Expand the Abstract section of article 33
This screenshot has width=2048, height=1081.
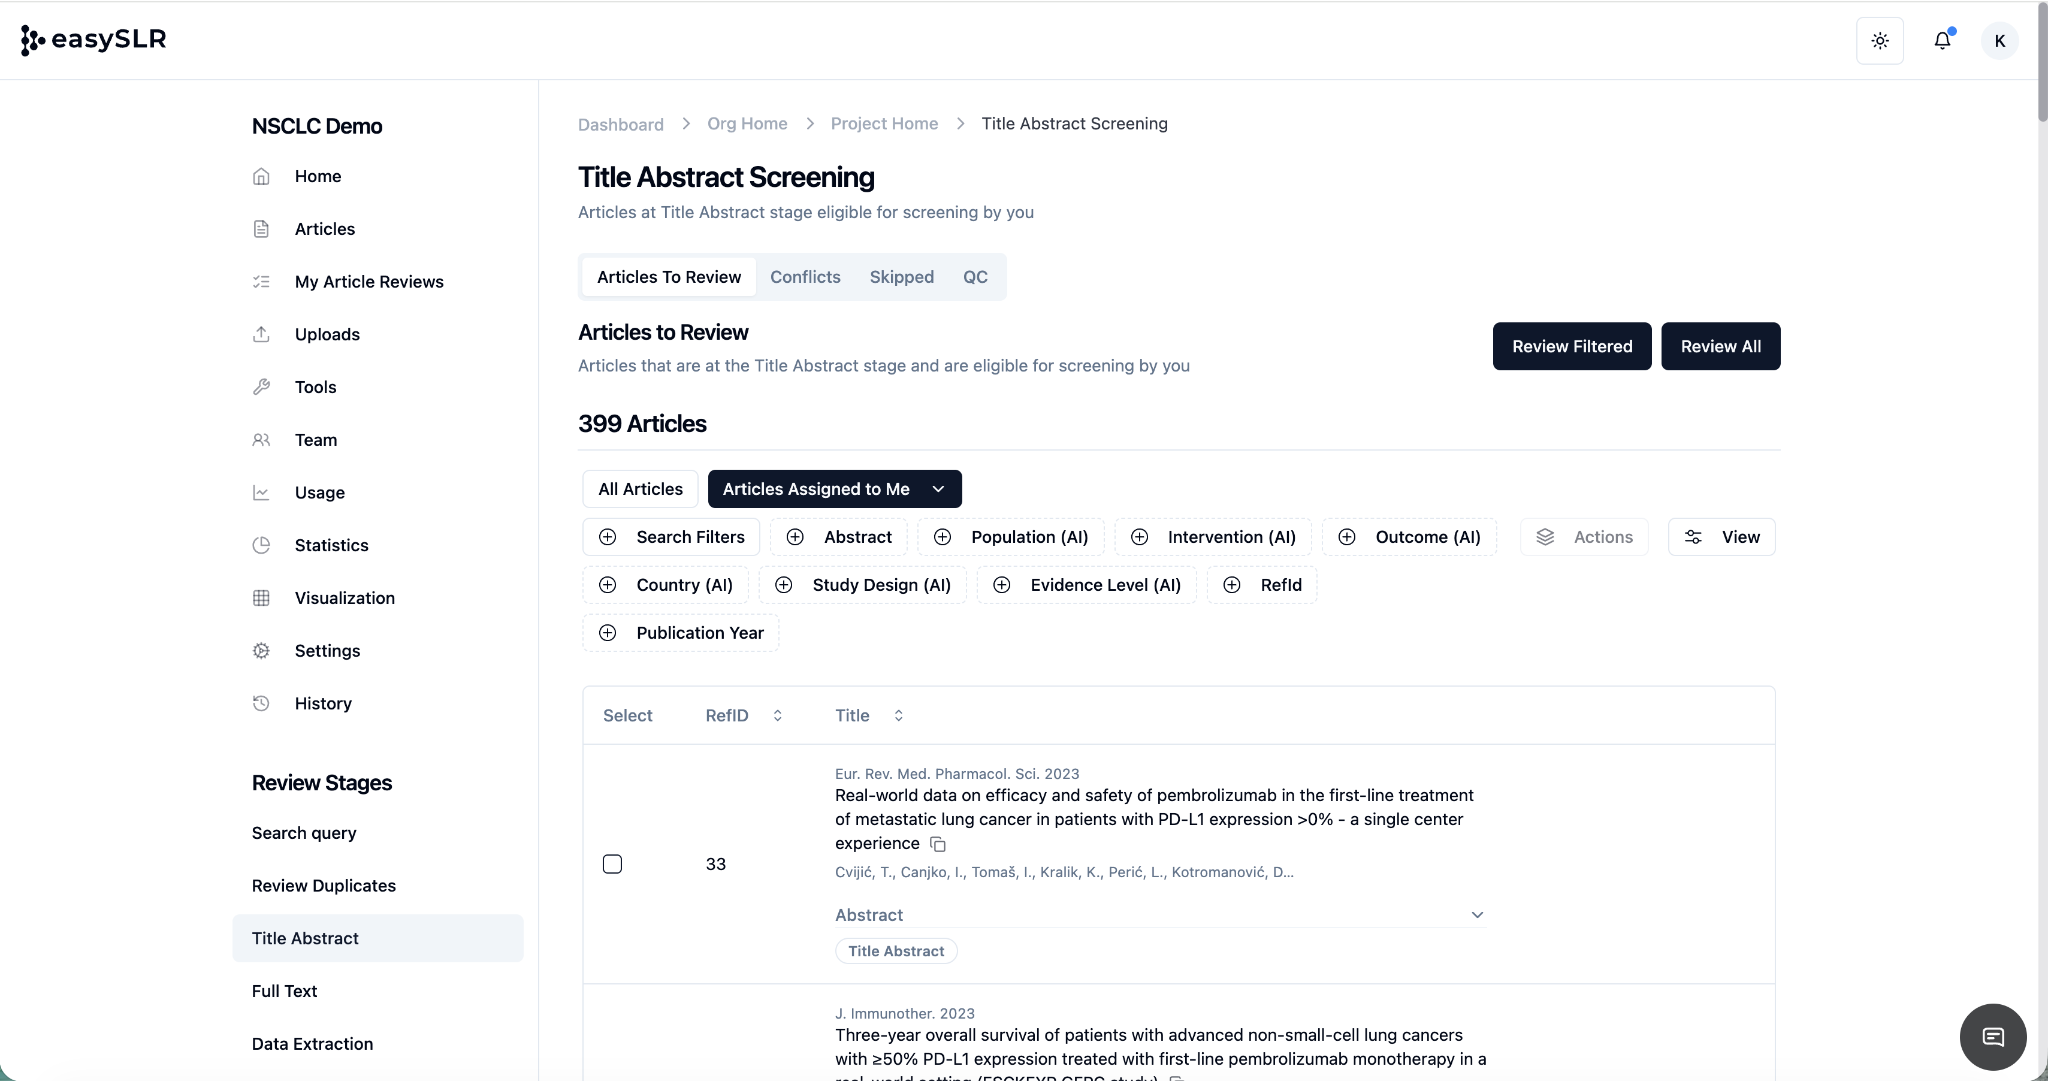[x=1477, y=915]
